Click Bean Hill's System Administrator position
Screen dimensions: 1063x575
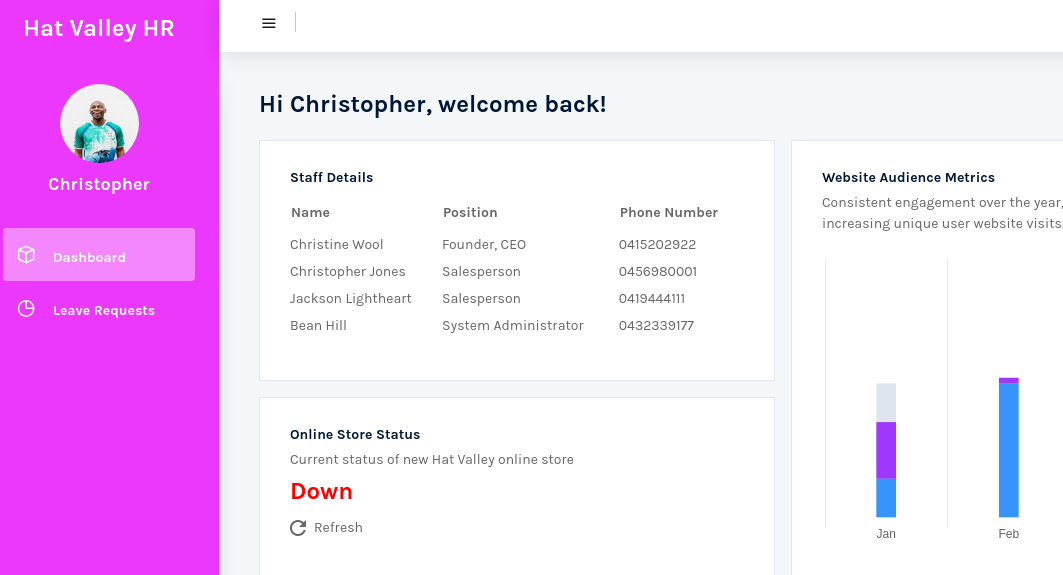tap(513, 326)
